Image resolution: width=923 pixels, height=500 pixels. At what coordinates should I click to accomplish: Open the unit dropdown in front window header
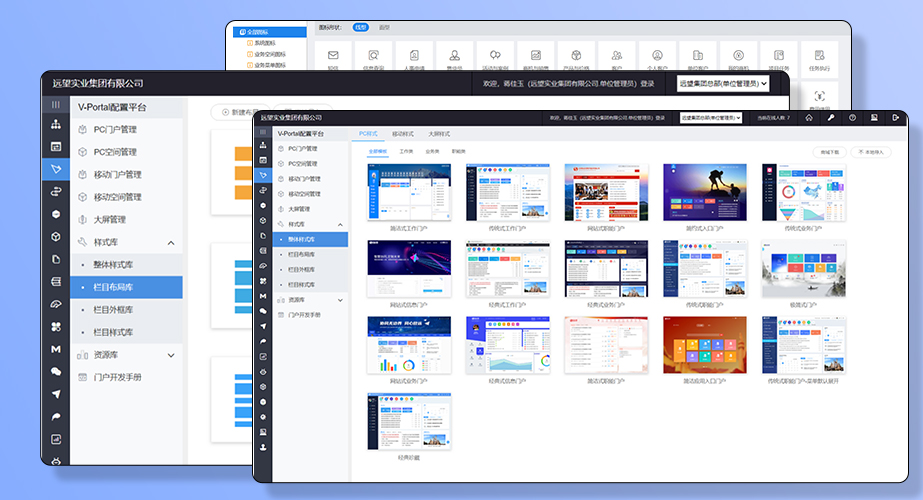coord(710,118)
